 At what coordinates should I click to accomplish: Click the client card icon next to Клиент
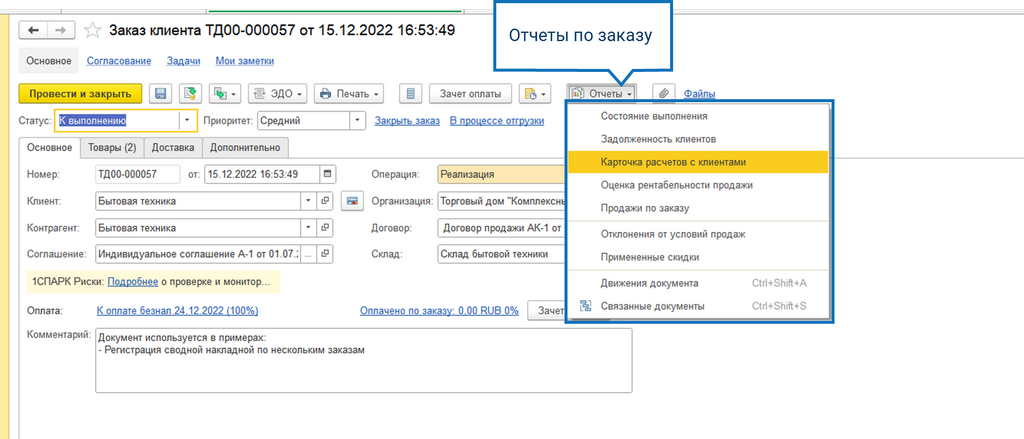(352, 201)
